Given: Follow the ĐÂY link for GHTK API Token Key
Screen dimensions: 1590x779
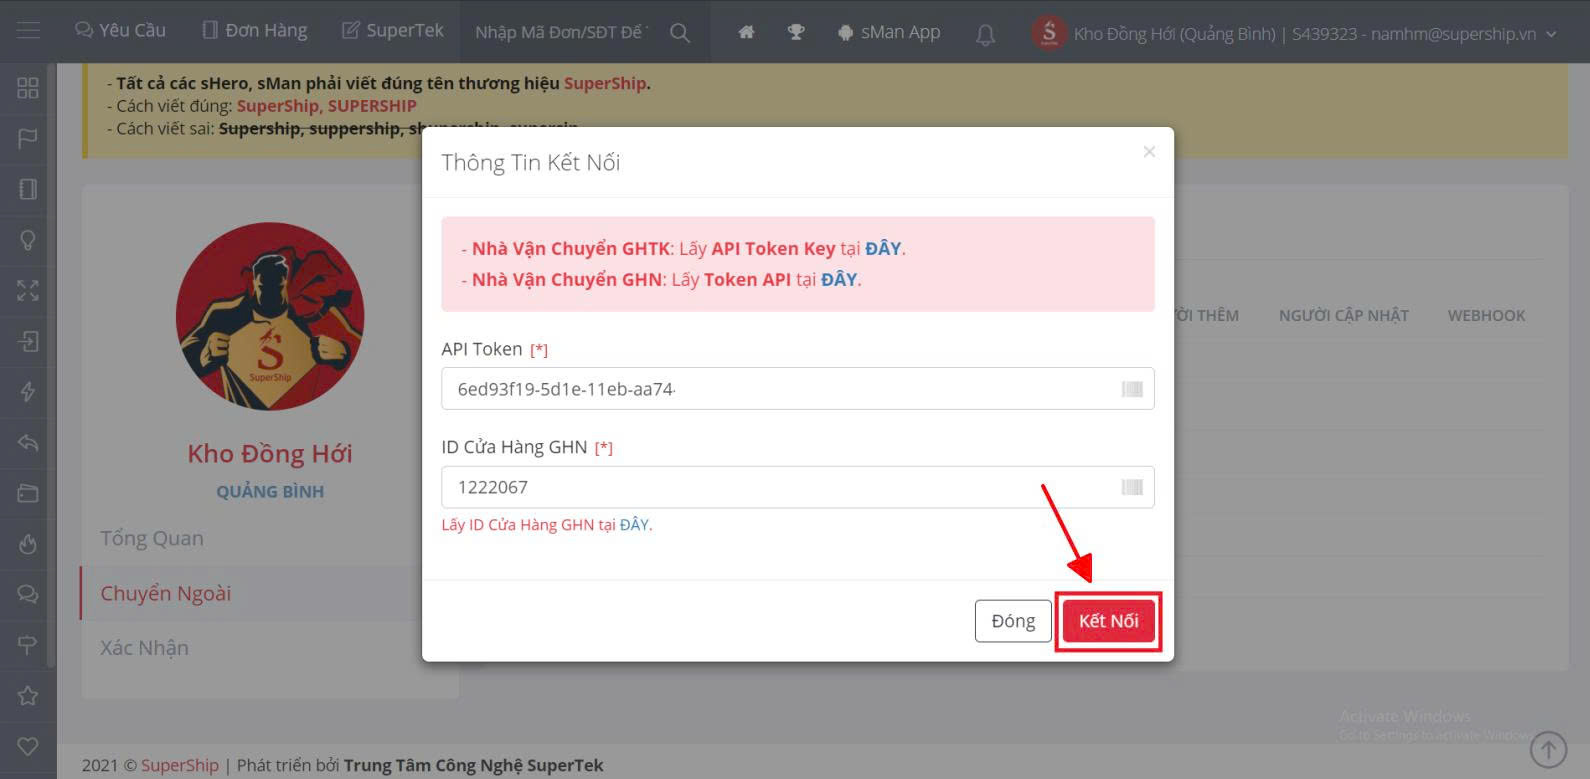Looking at the screenshot, I should coord(883,248).
